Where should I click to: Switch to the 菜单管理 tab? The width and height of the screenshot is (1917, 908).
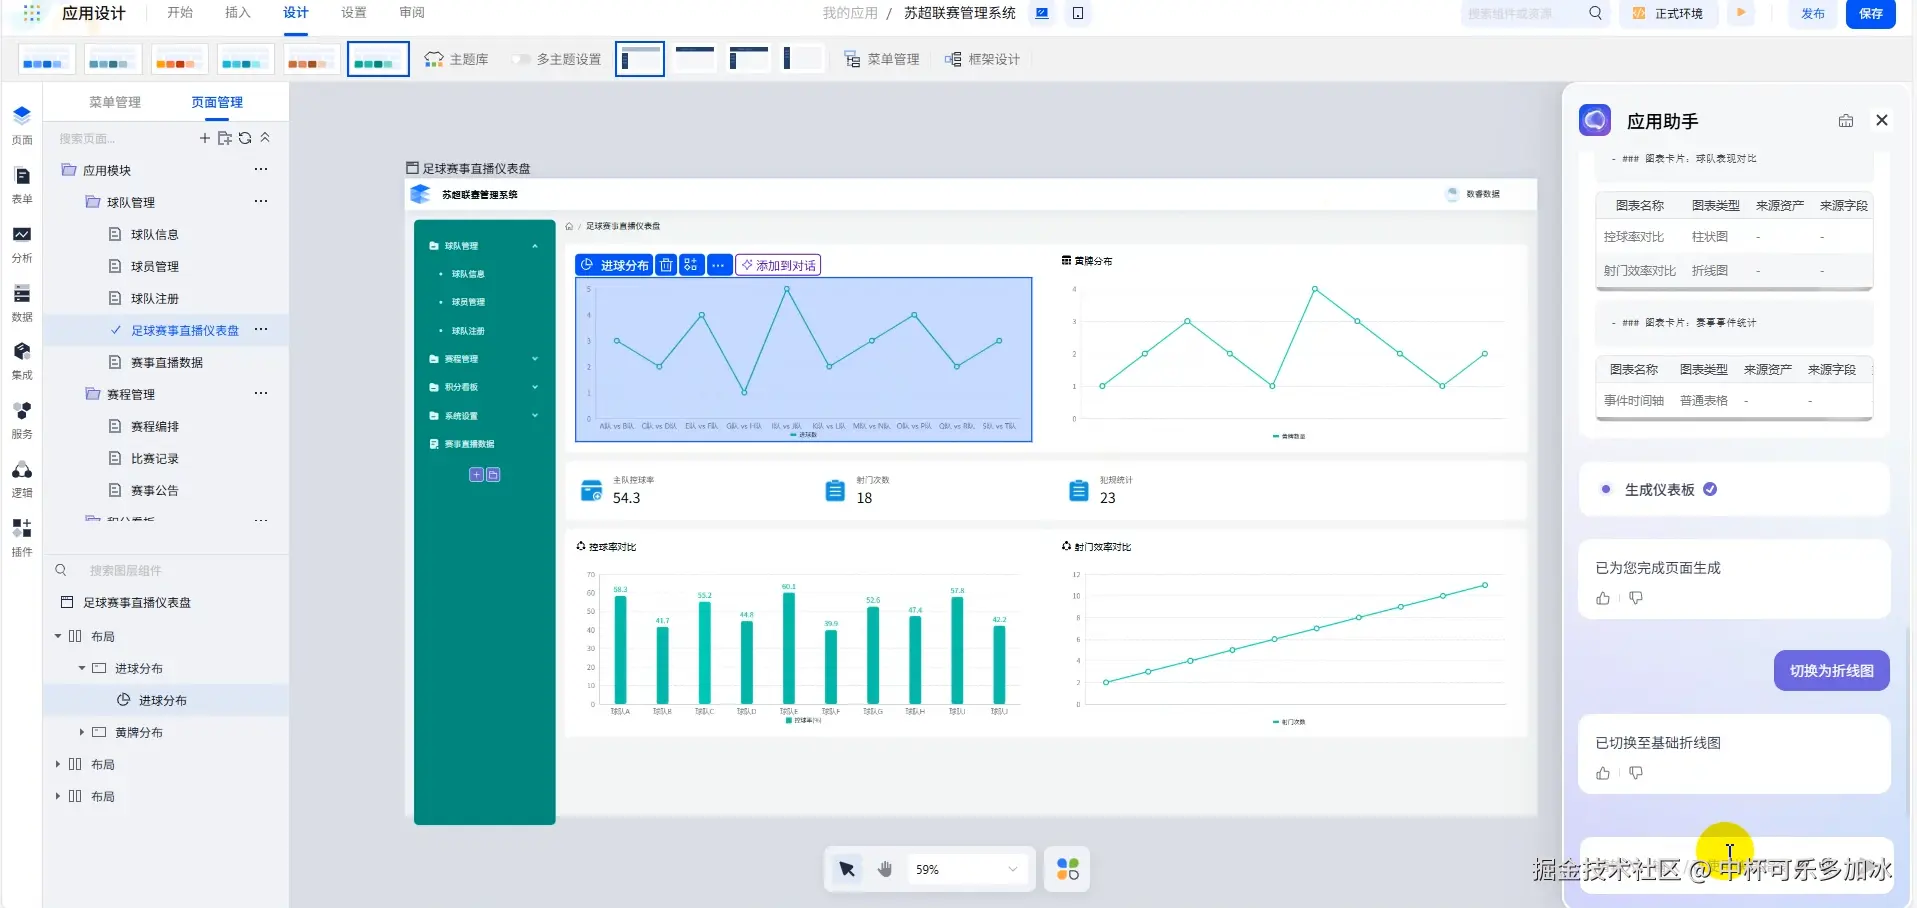click(115, 102)
